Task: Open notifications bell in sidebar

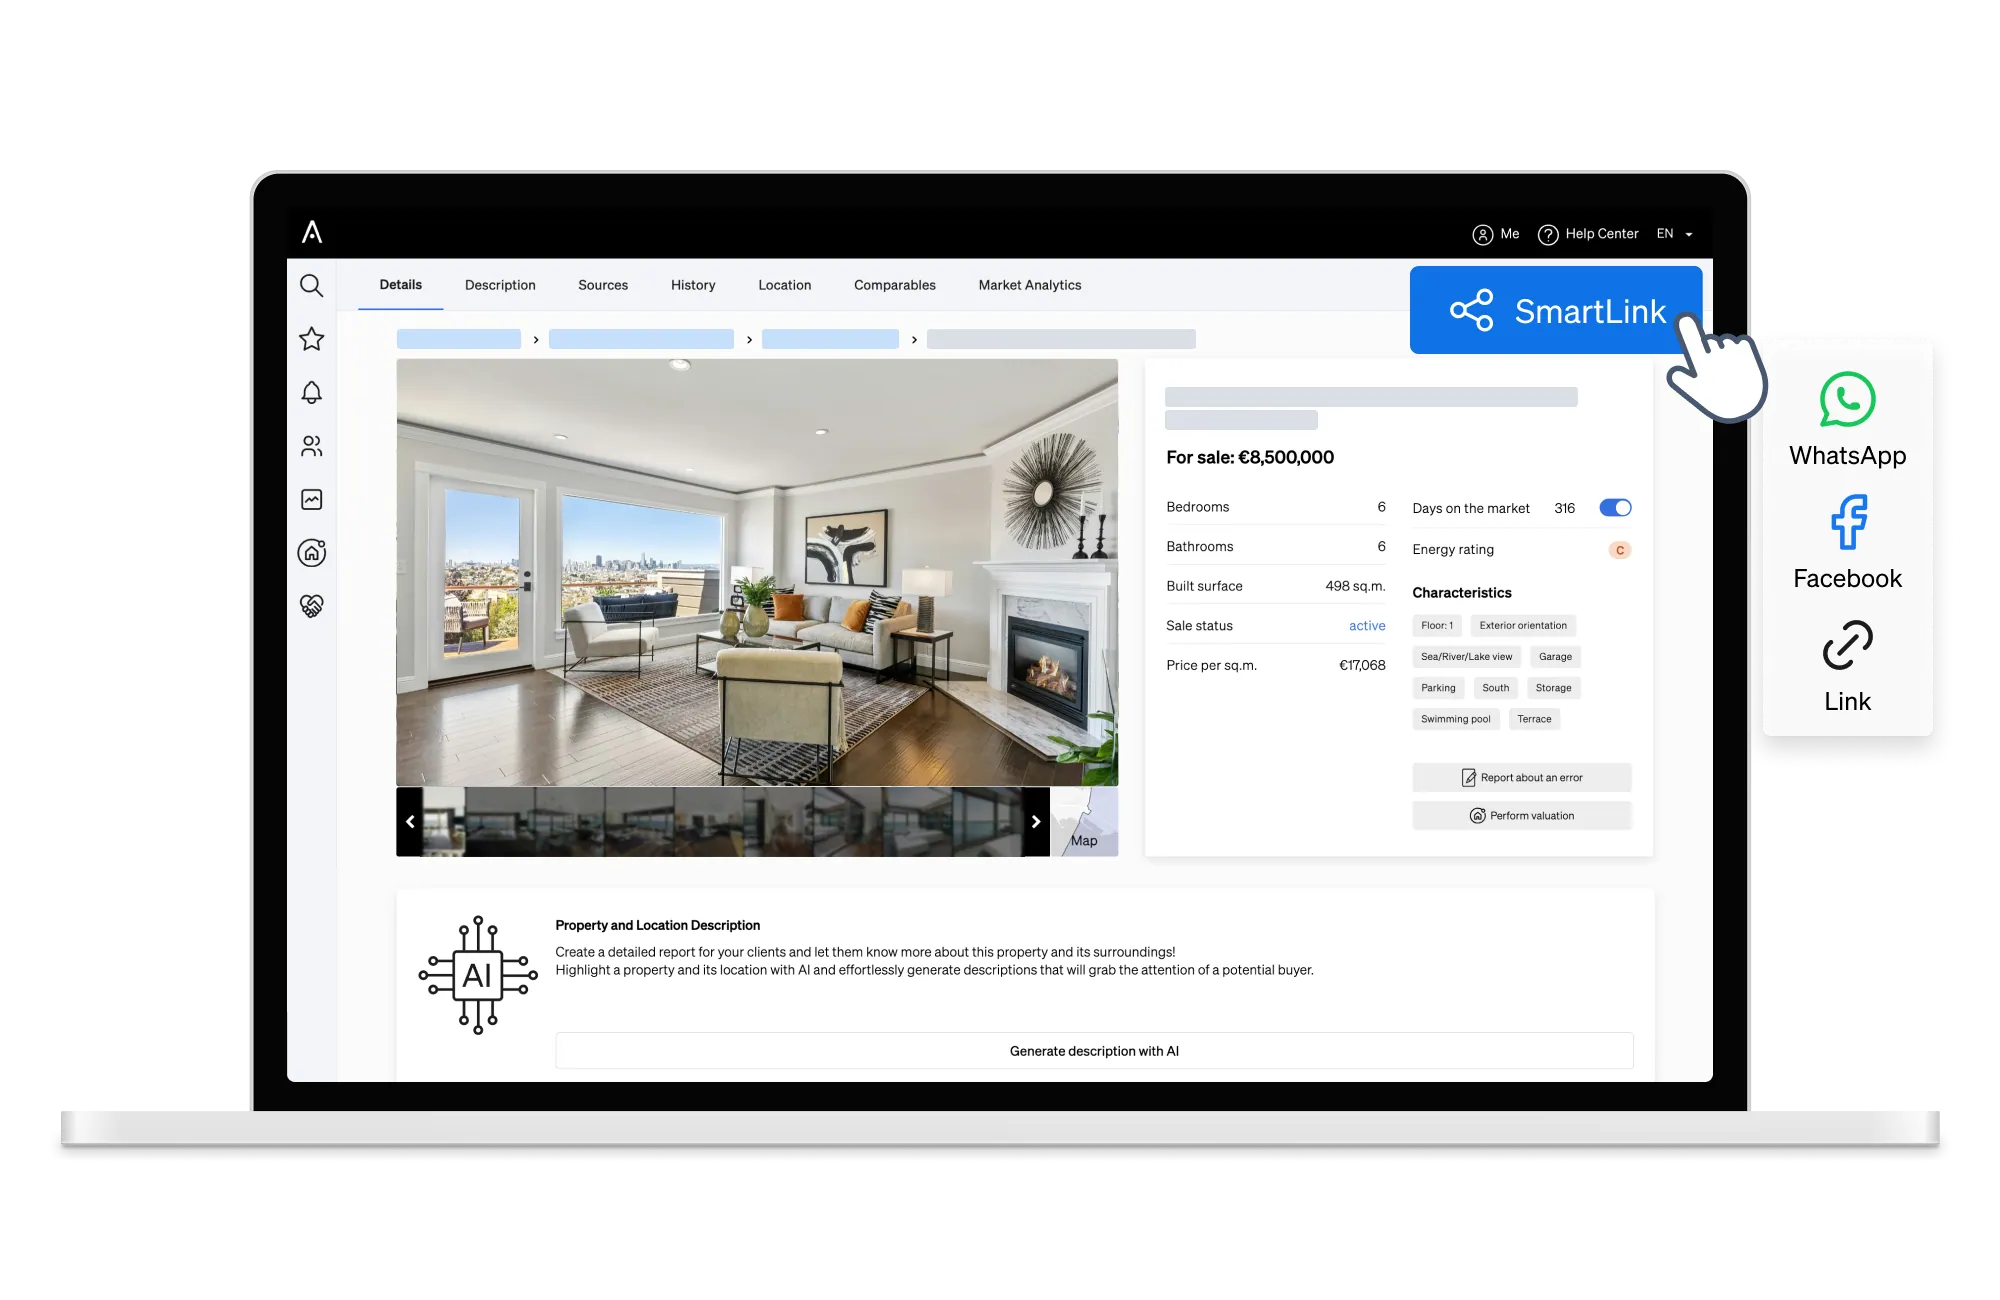Action: (x=311, y=392)
